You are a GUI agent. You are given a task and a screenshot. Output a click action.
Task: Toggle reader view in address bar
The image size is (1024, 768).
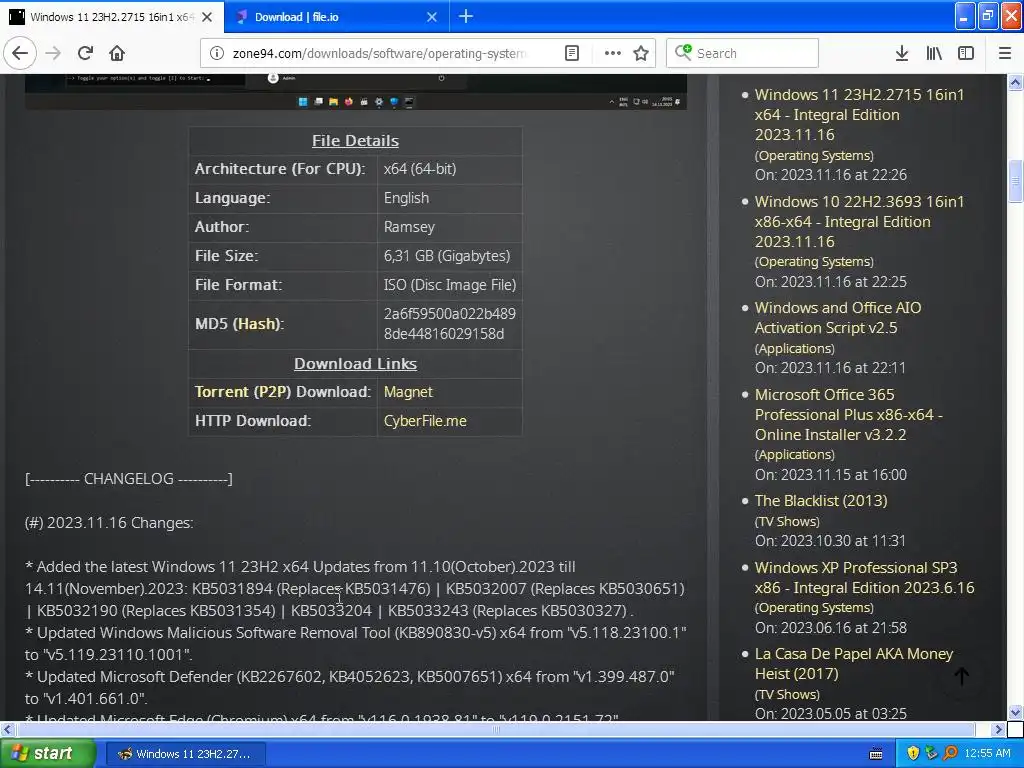(x=571, y=53)
